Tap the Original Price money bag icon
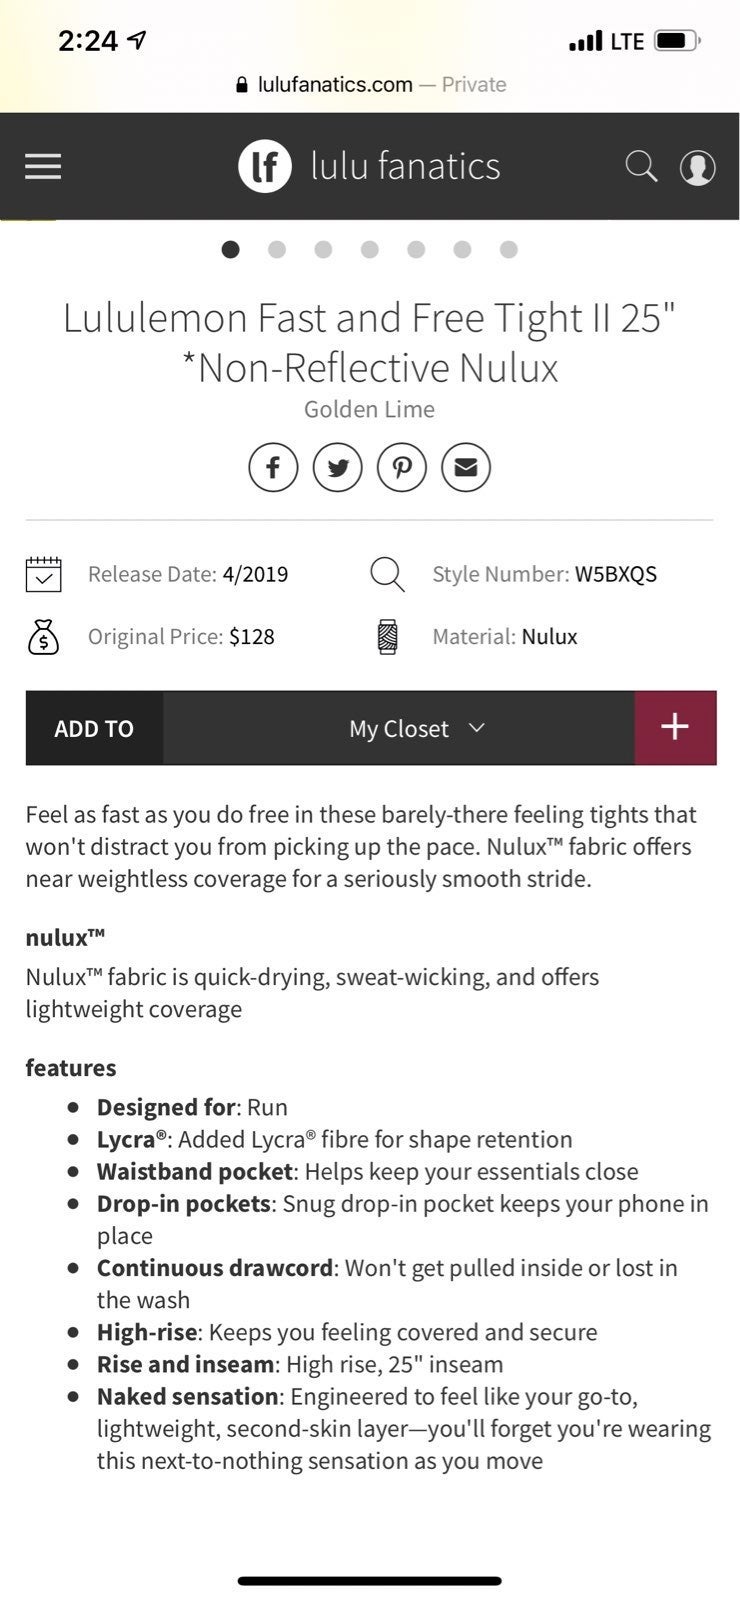The image size is (740, 1600). 43,637
